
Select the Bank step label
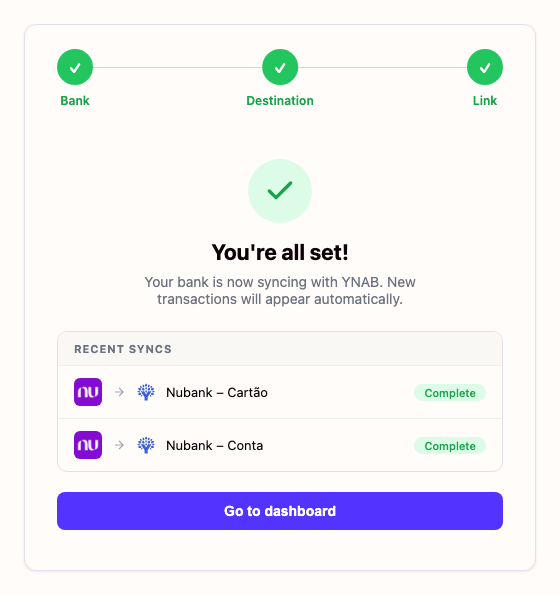click(x=75, y=101)
